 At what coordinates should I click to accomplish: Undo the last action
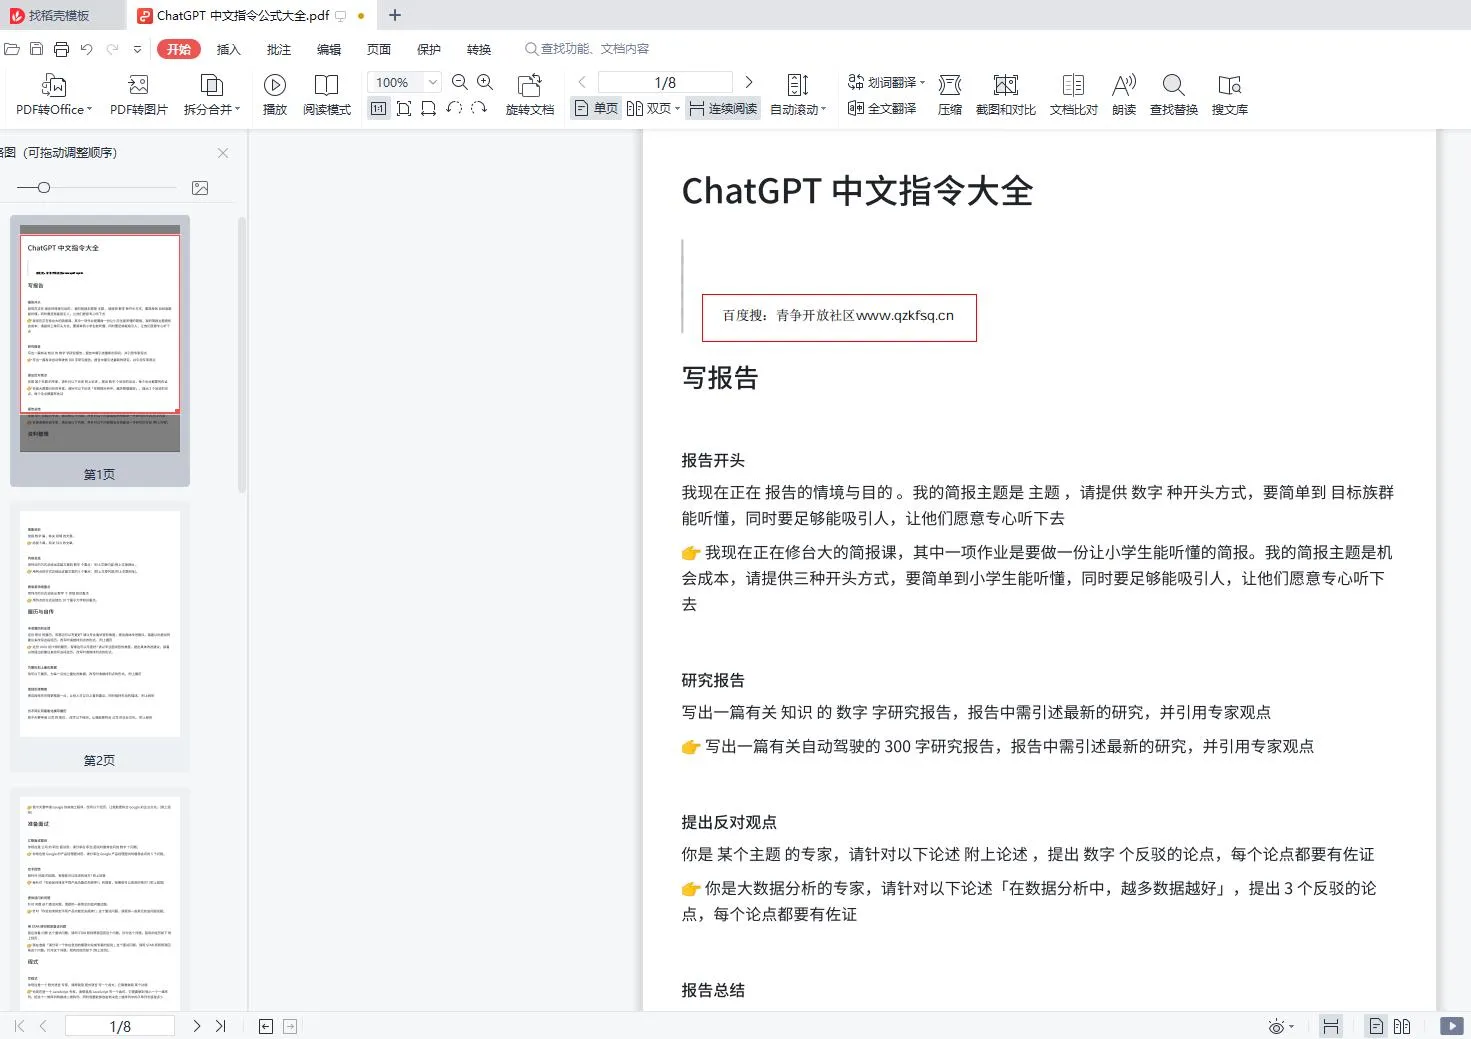pos(87,49)
